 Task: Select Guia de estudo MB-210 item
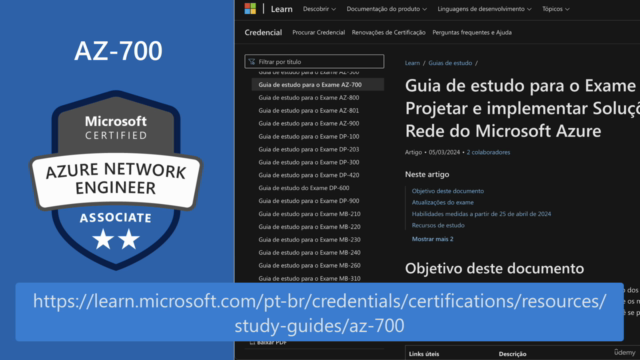coord(309,214)
